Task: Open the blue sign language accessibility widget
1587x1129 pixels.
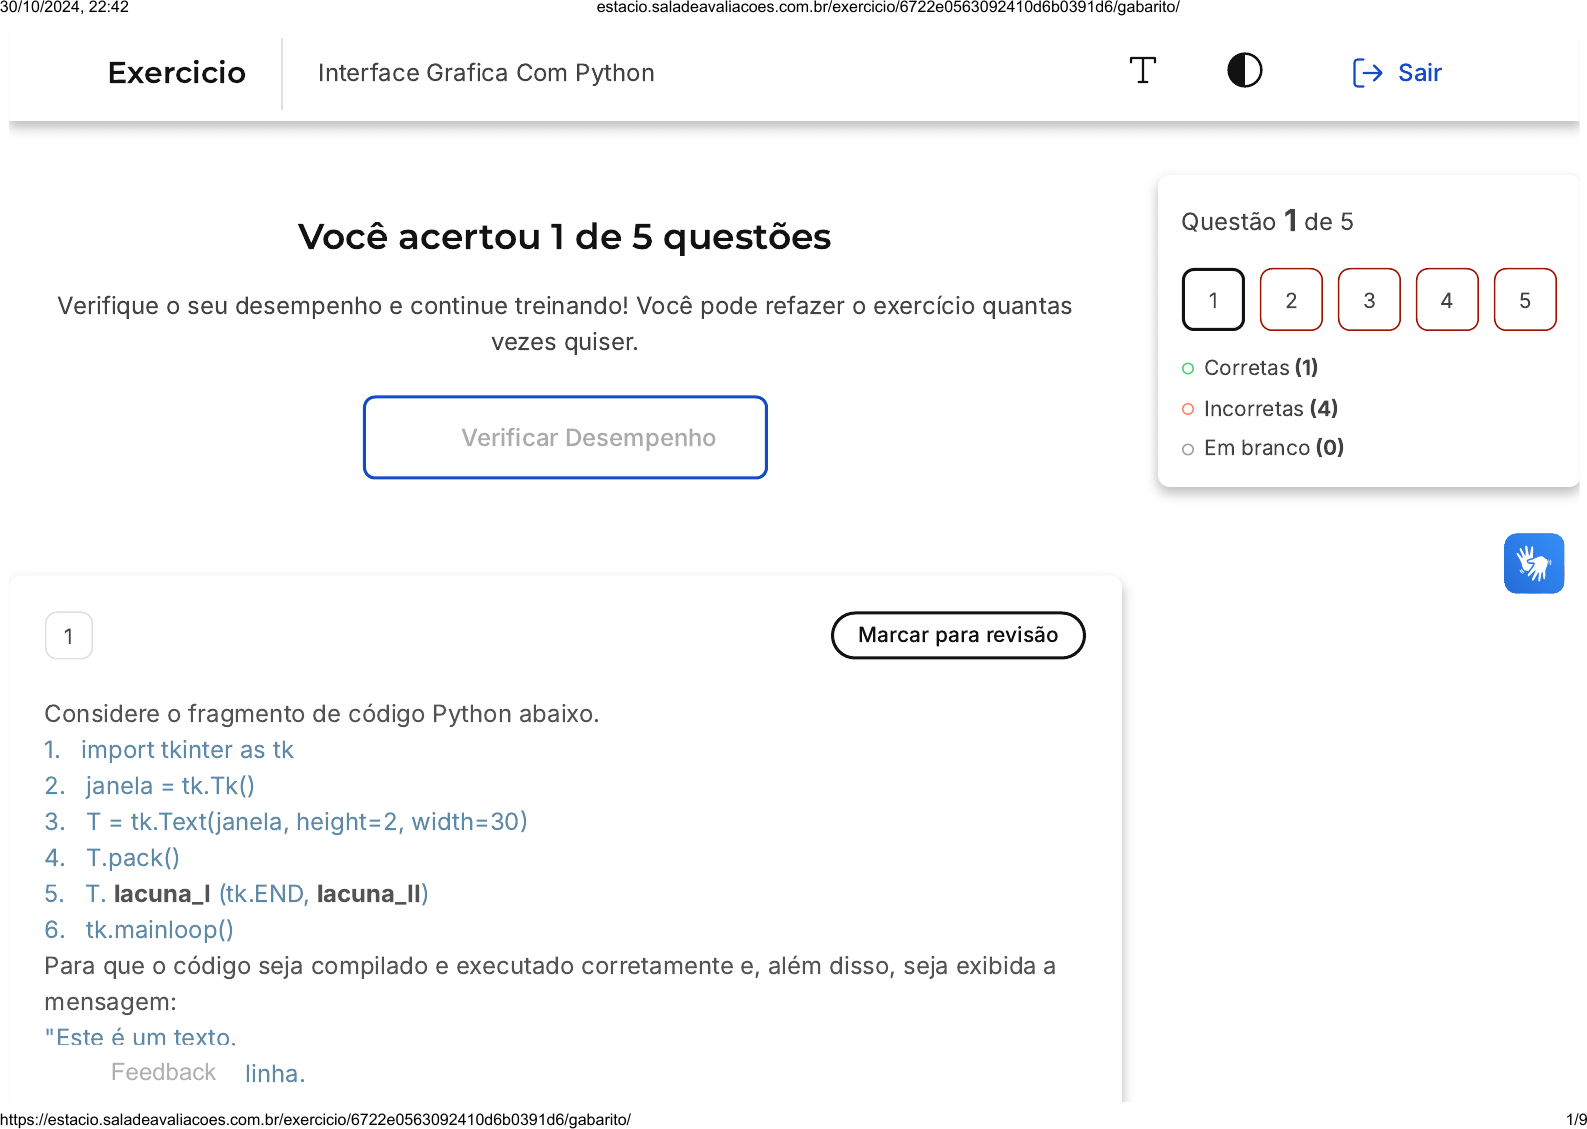Action: point(1533,563)
